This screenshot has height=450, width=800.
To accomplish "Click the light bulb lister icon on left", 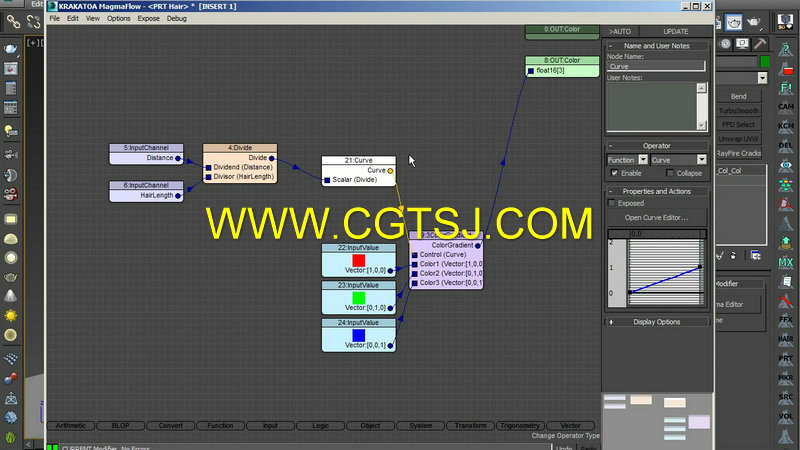I will coord(10,131).
